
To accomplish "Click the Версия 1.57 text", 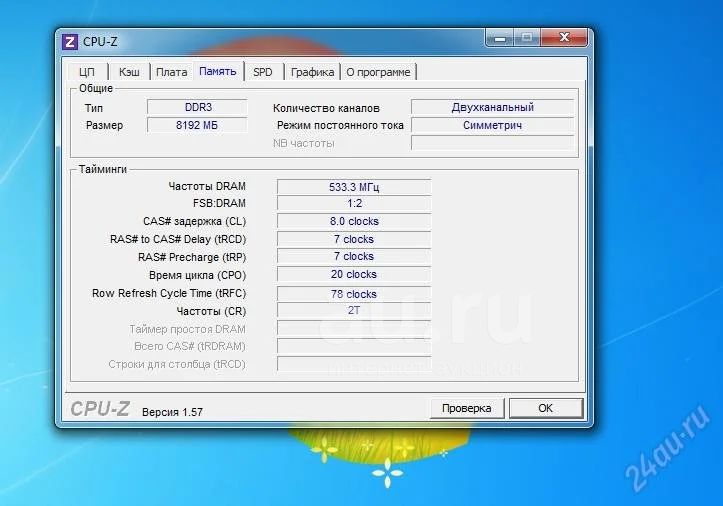I will coord(172,412).
